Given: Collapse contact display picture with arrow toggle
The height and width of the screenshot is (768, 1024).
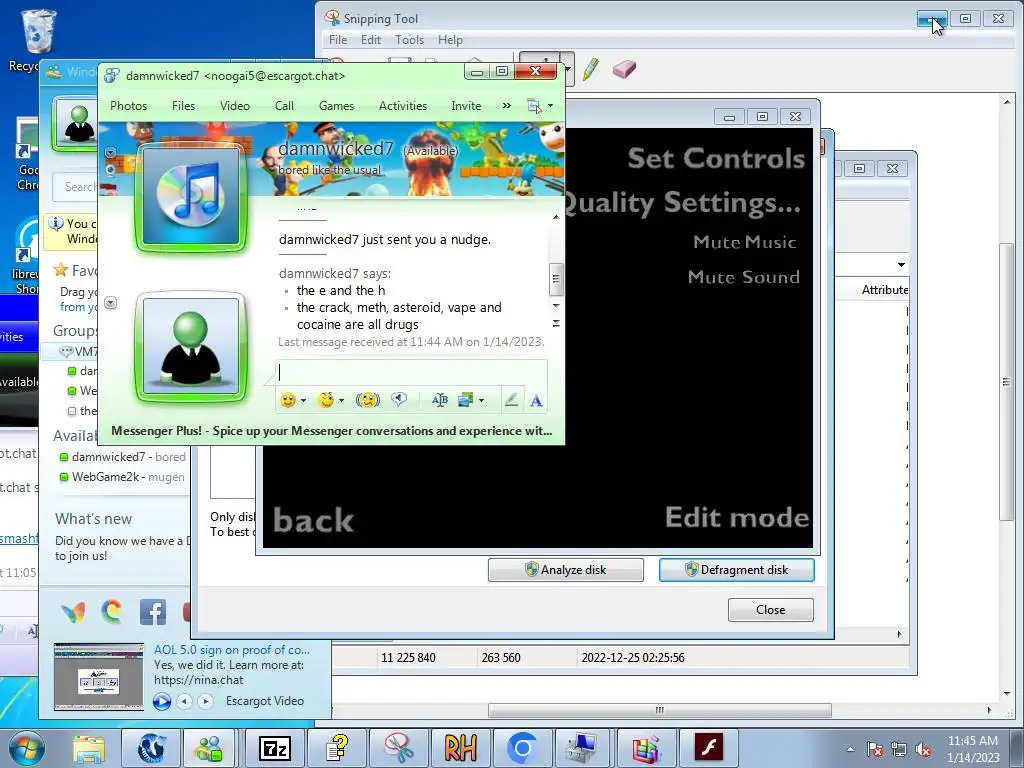Looking at the screenshot, I should pos(110,153).
